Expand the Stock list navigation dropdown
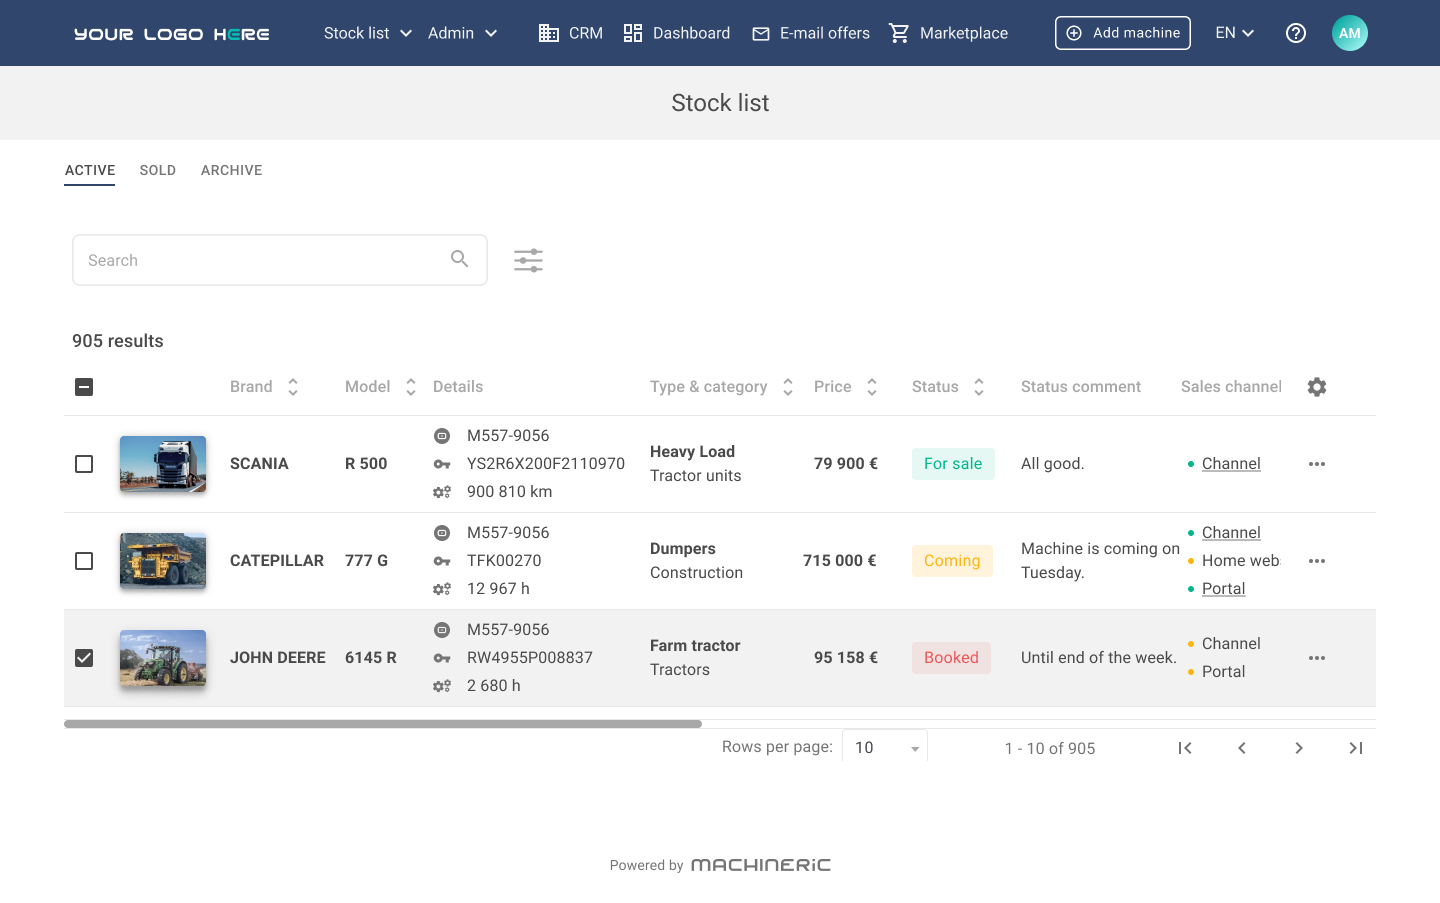The width and height of the screenshot is (1440, 903). 367,33
